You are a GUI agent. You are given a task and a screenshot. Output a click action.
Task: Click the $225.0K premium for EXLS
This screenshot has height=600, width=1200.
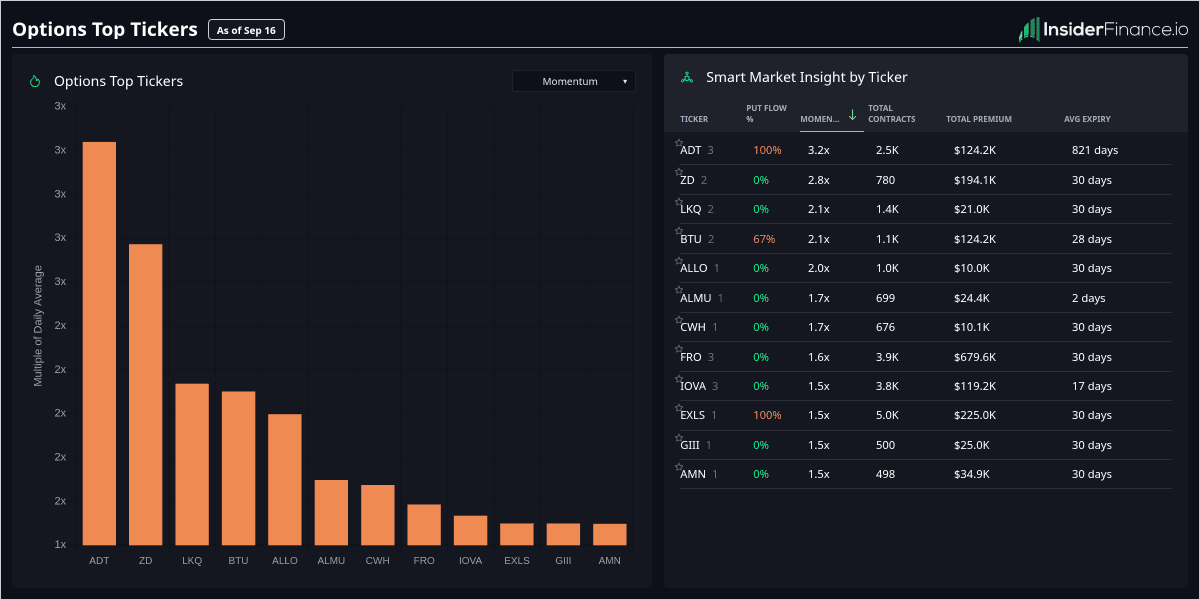(975, 415)
